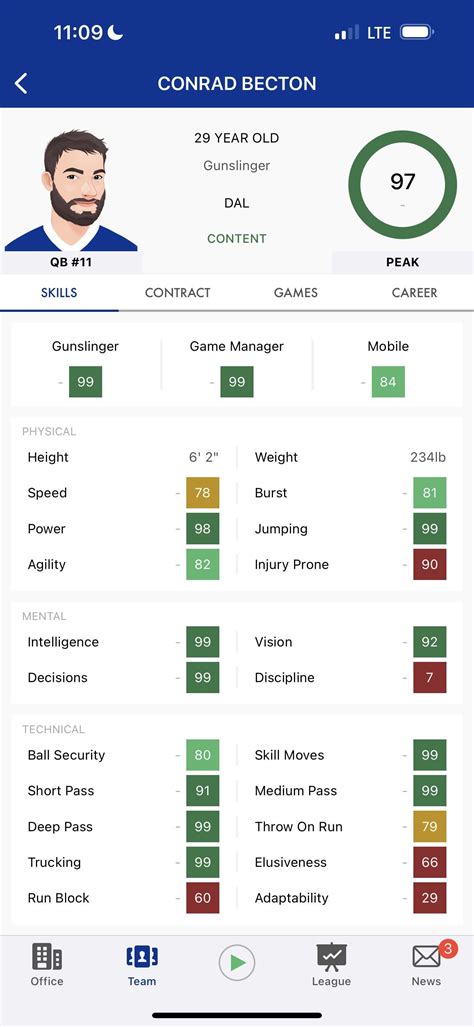Tap the overall 97 rating ring
The width and height of the screenshot is (474, 1027).
[402, 185]
